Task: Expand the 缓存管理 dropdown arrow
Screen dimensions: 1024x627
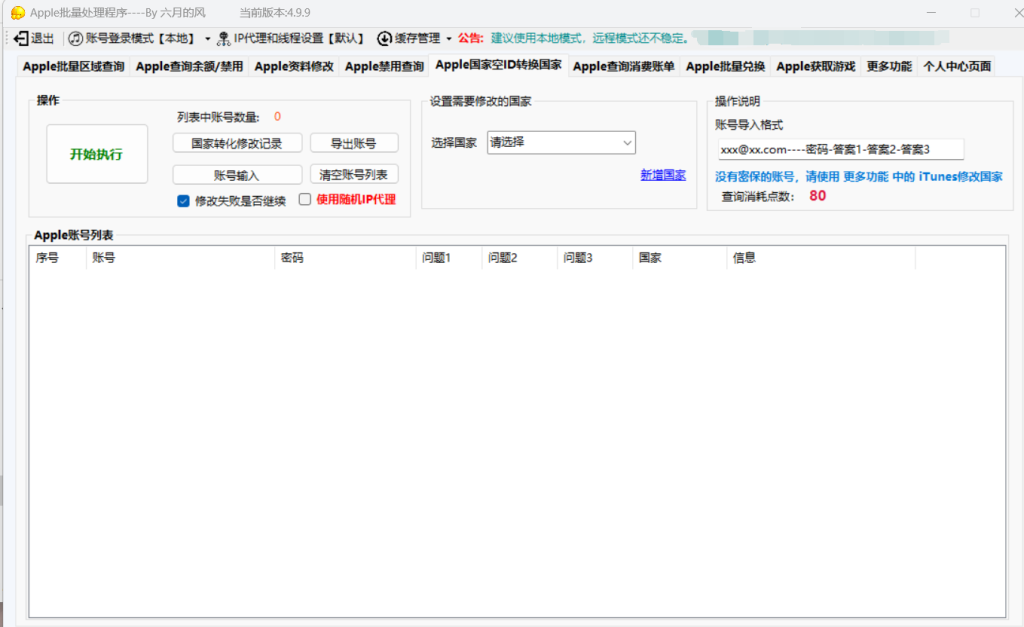Action: pyautogui.click(x=449, y=39)
